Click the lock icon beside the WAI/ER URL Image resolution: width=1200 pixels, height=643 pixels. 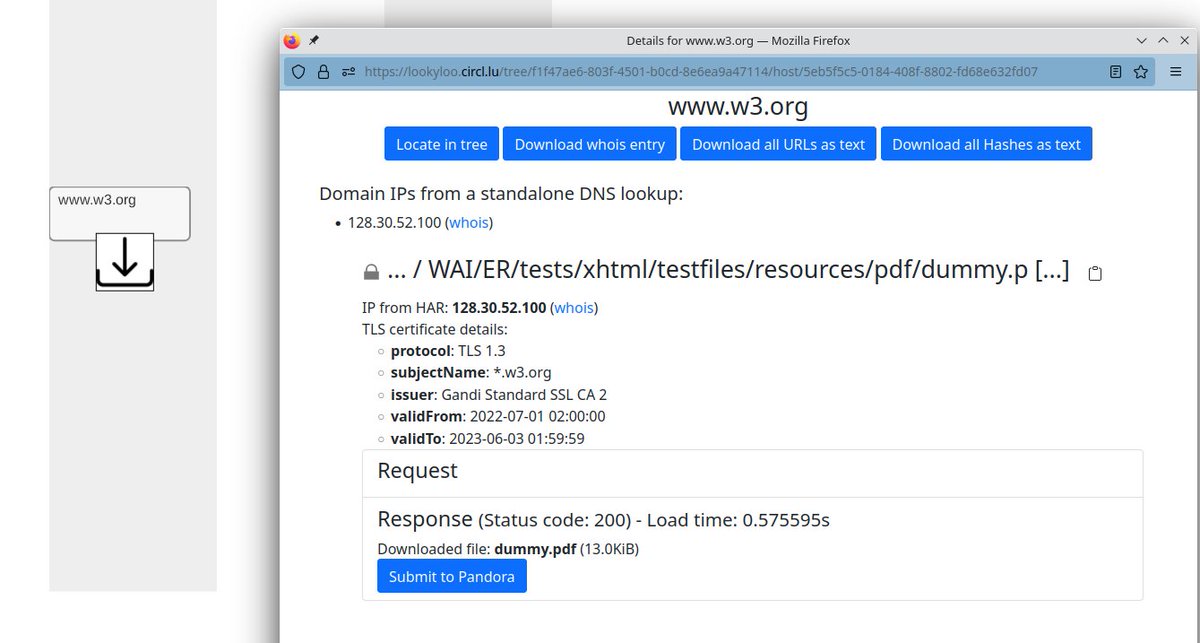tap(371, 272)
